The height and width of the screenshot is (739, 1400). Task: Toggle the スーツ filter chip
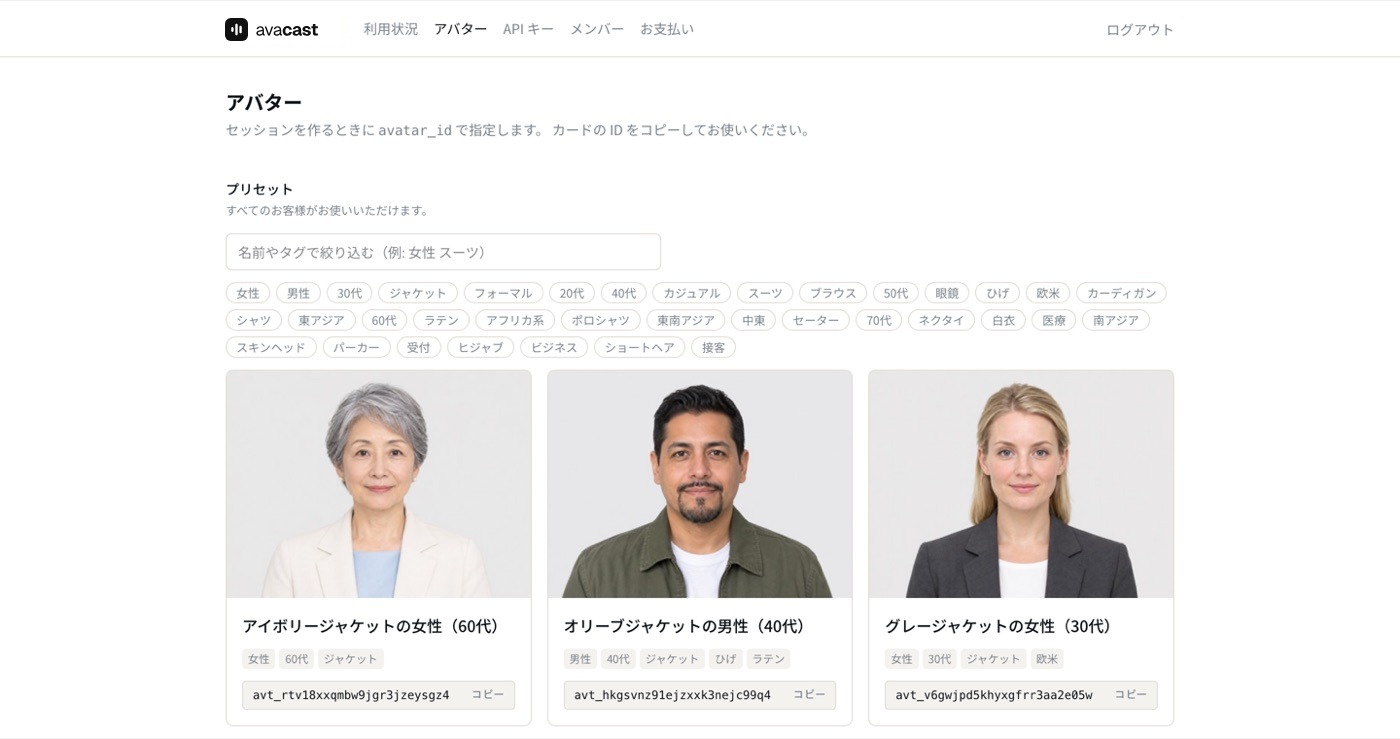(765, 293)
